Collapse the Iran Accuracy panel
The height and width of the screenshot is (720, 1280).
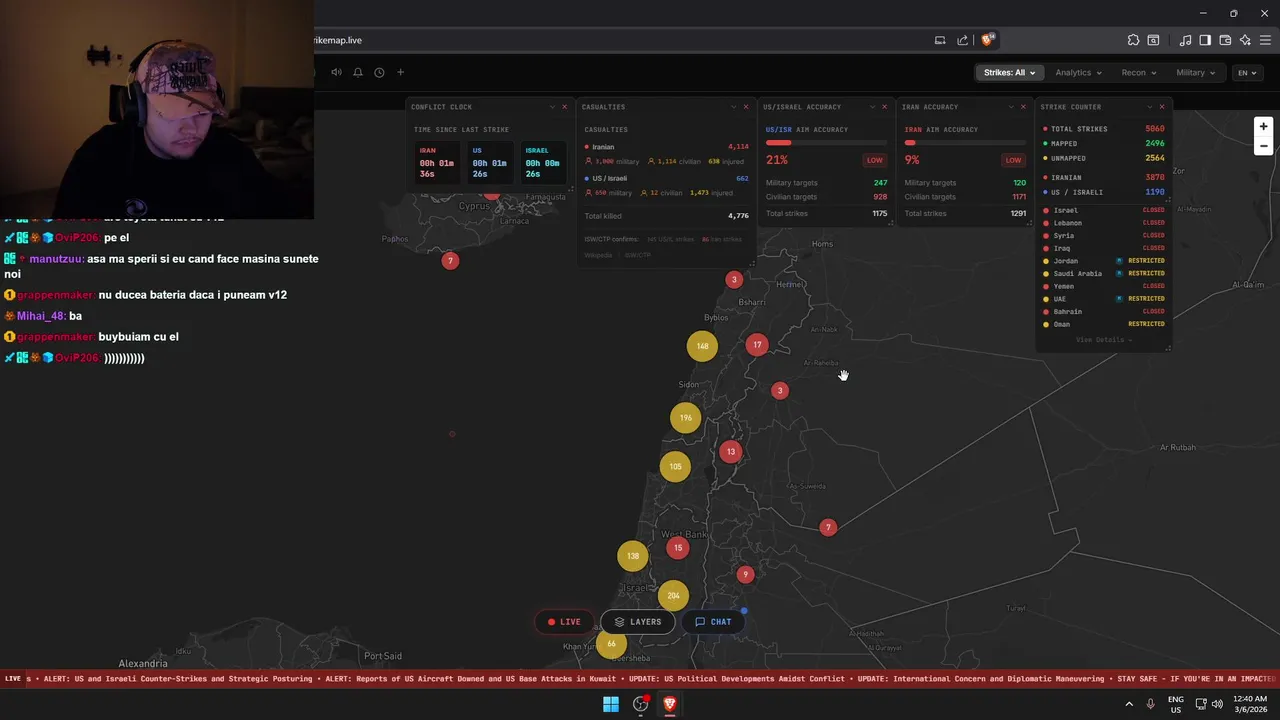pyautogui.click(x=1011, y=107)
